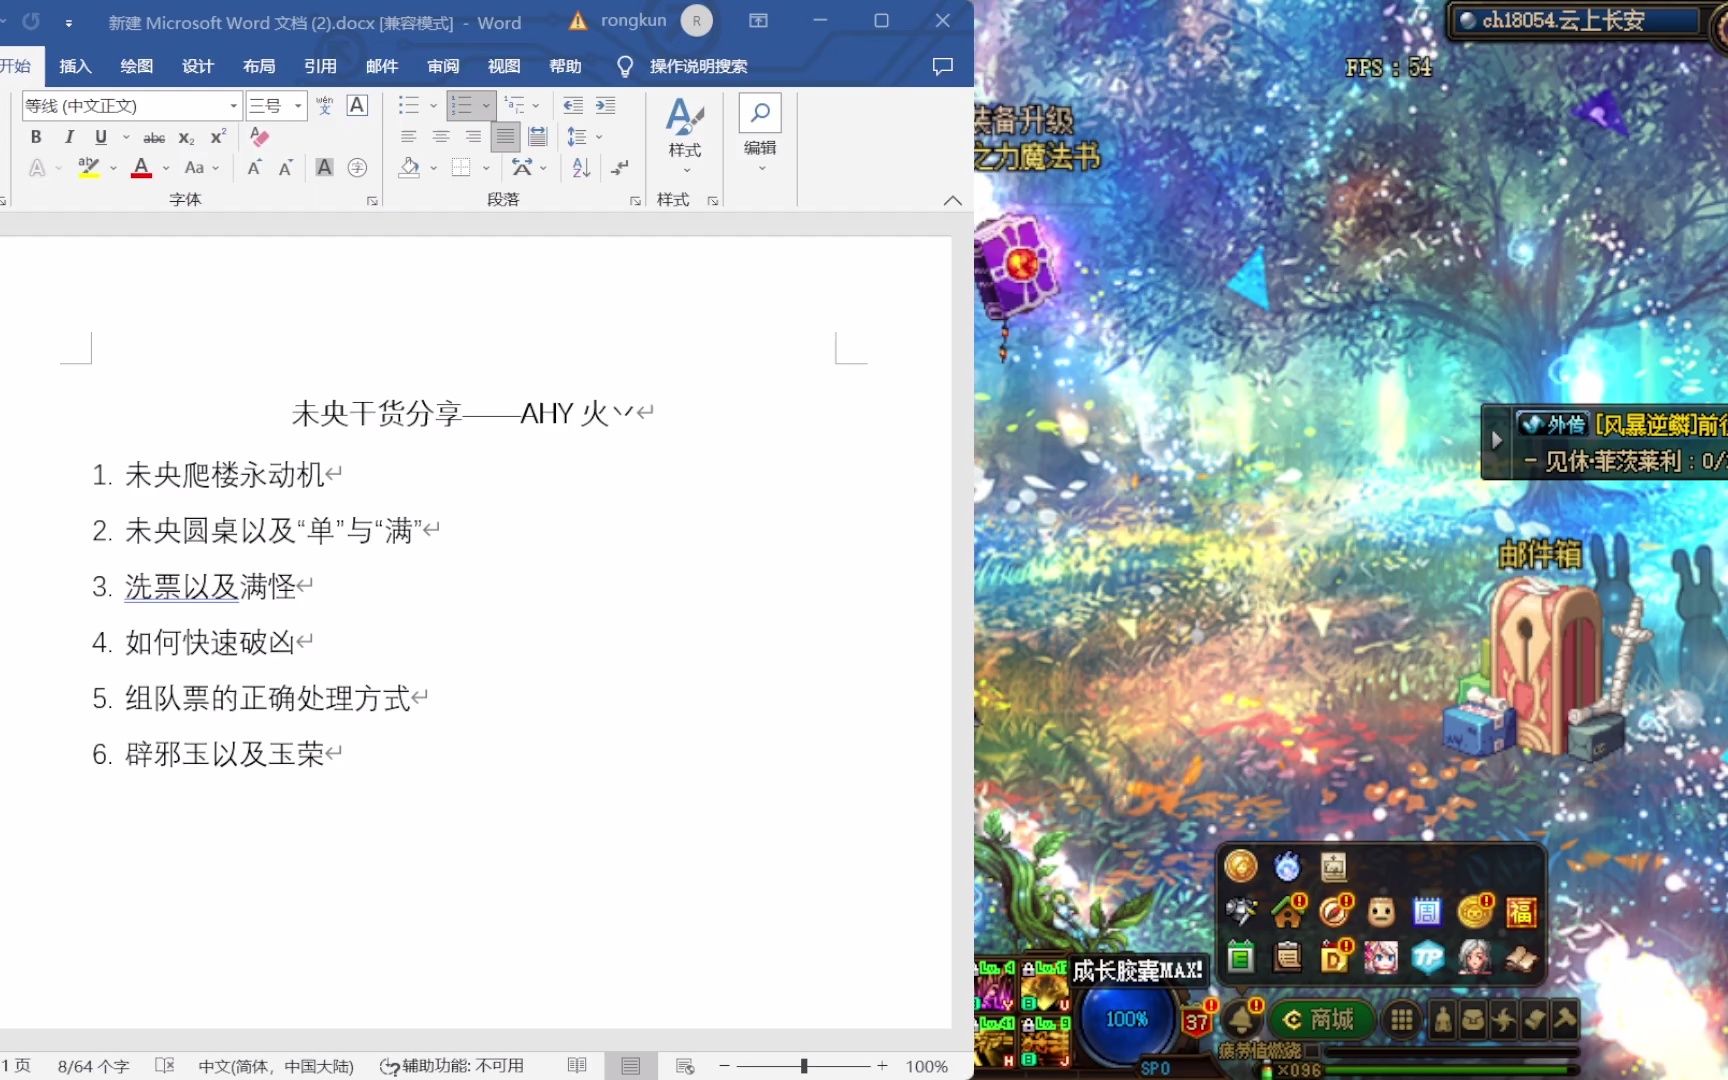
Task: Open the 字体 font dialog launcher
Action: point(372,201)
